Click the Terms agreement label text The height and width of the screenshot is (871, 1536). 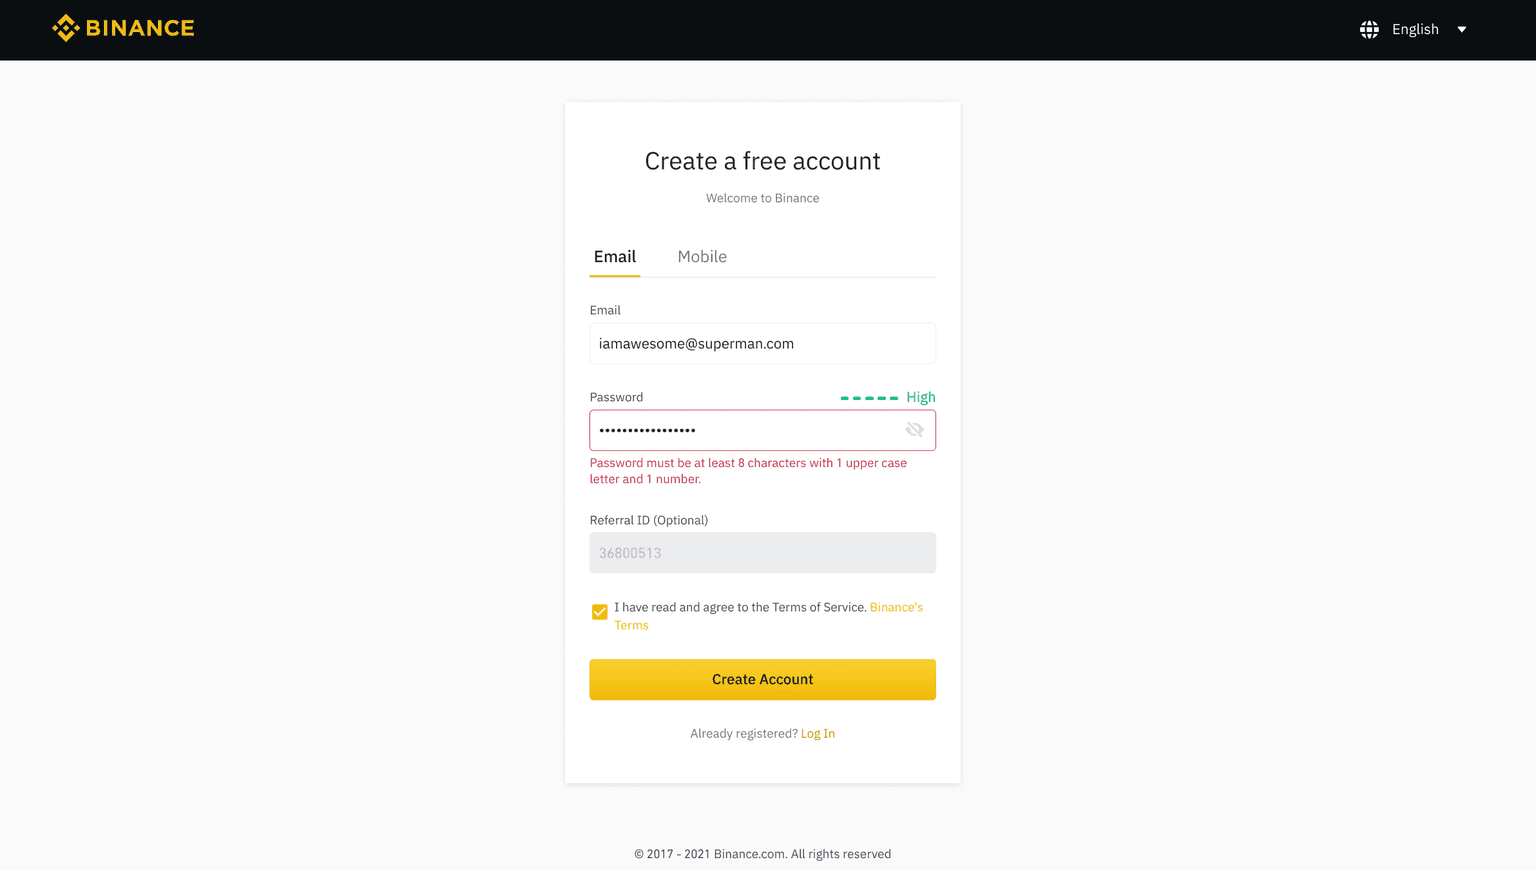pyautogui.click(x=739, y=607)
